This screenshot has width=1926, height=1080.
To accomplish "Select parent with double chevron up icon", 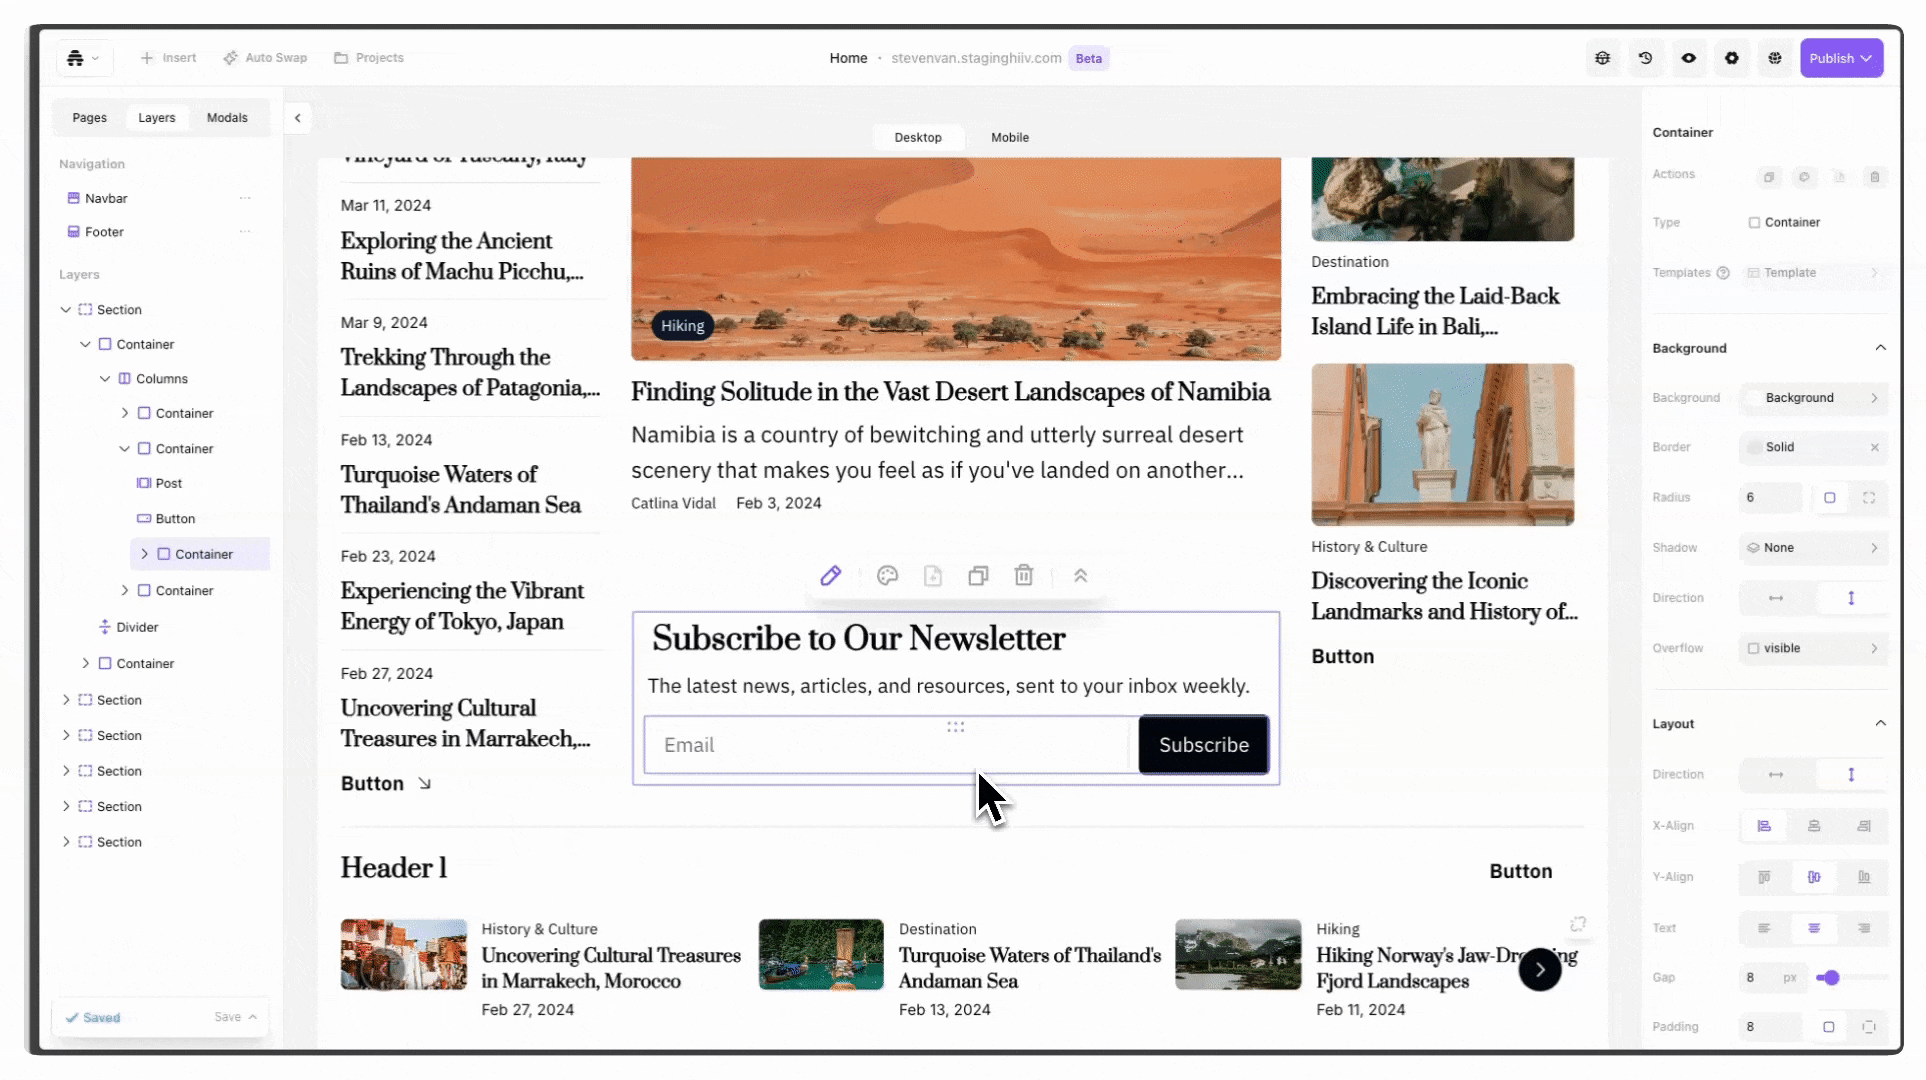I will pyautogui.click(x=1080, y=576).
